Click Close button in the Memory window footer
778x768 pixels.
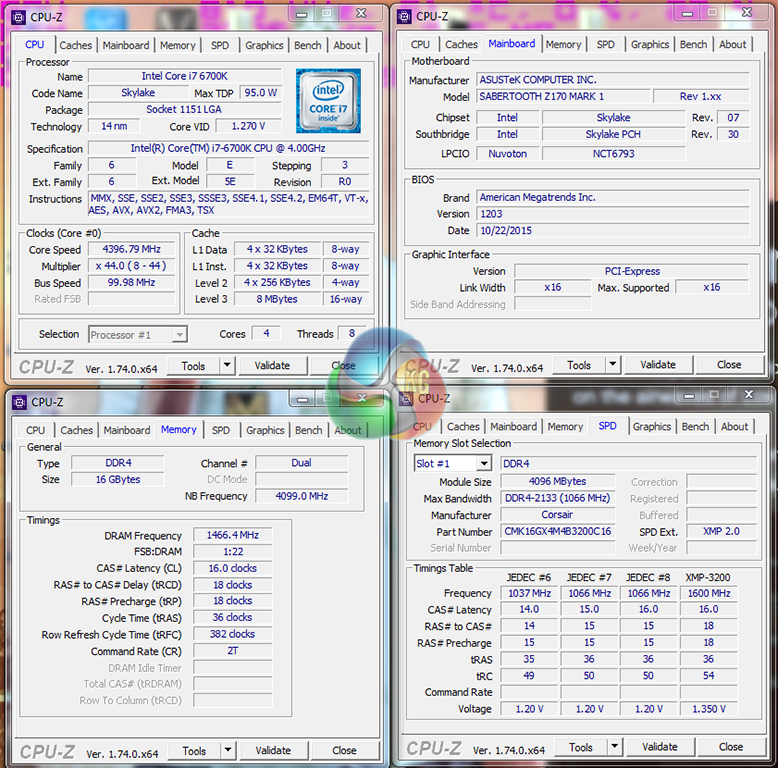[344, 750]
